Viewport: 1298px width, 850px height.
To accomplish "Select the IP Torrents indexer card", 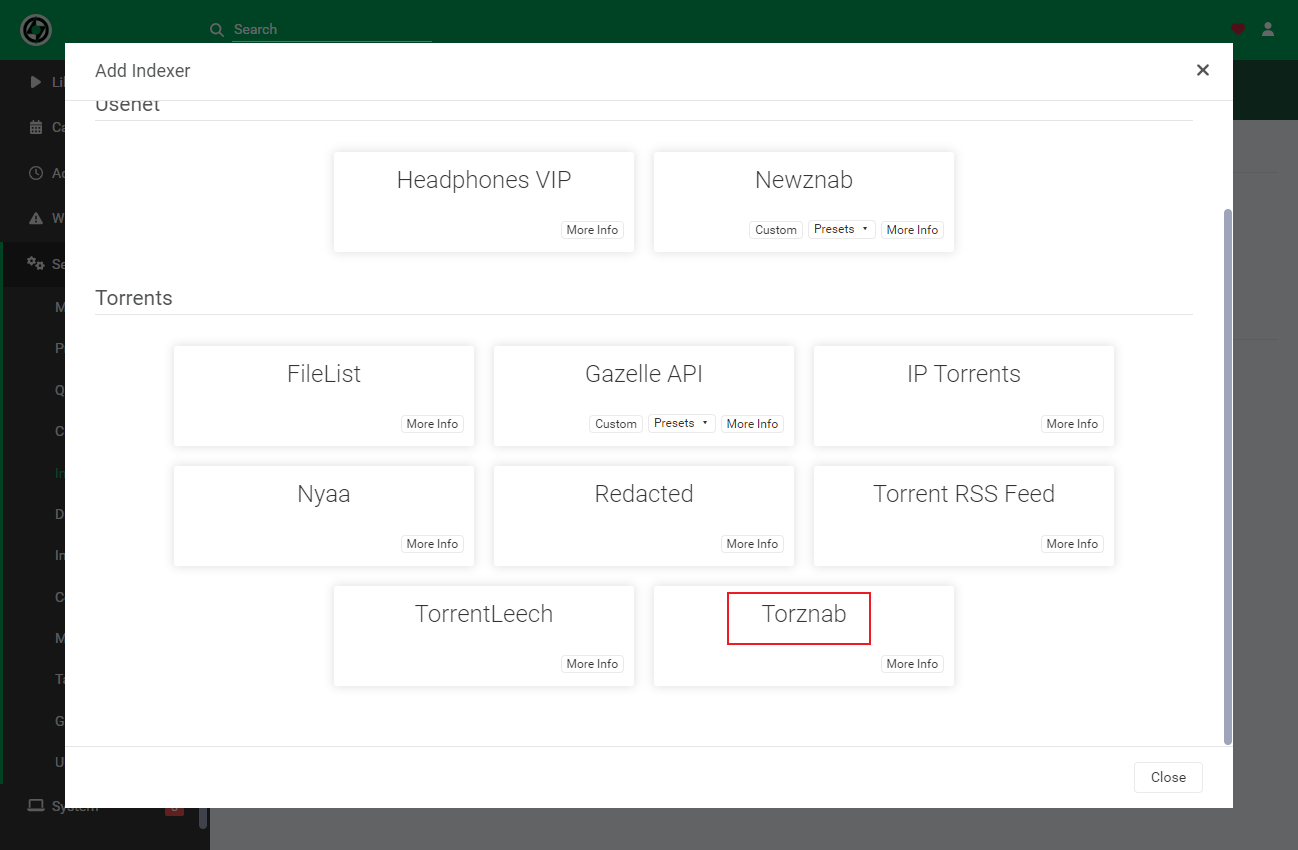I will coord(964,396).
